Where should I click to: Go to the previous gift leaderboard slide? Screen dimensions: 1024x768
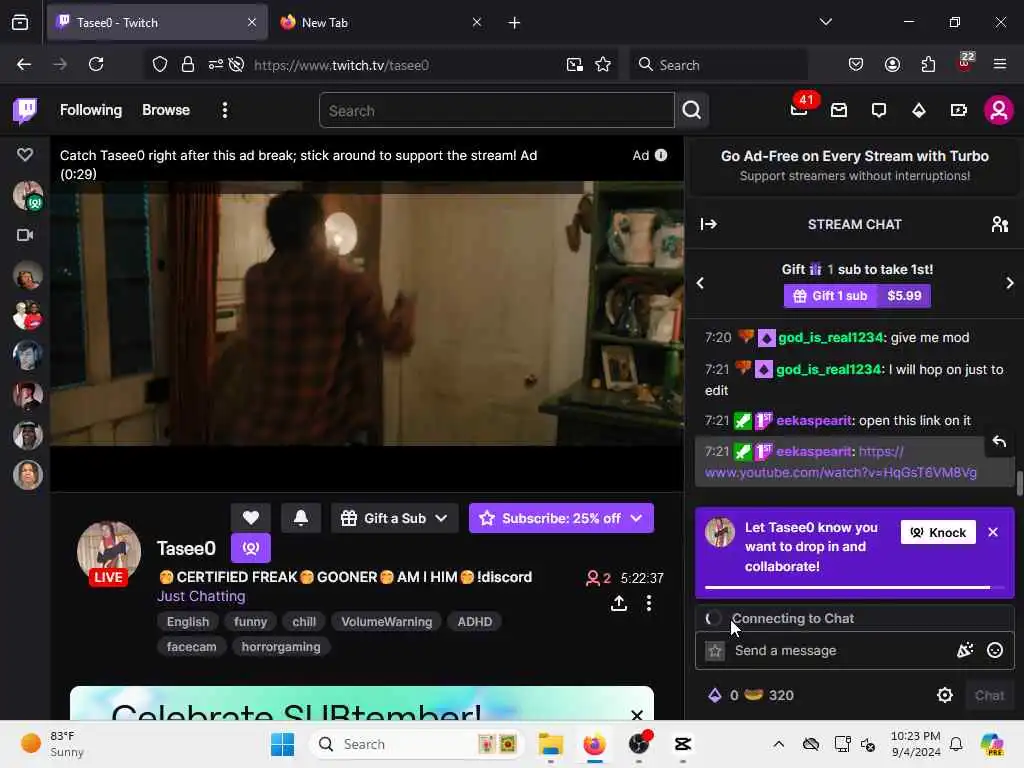[x=700, y=283]
